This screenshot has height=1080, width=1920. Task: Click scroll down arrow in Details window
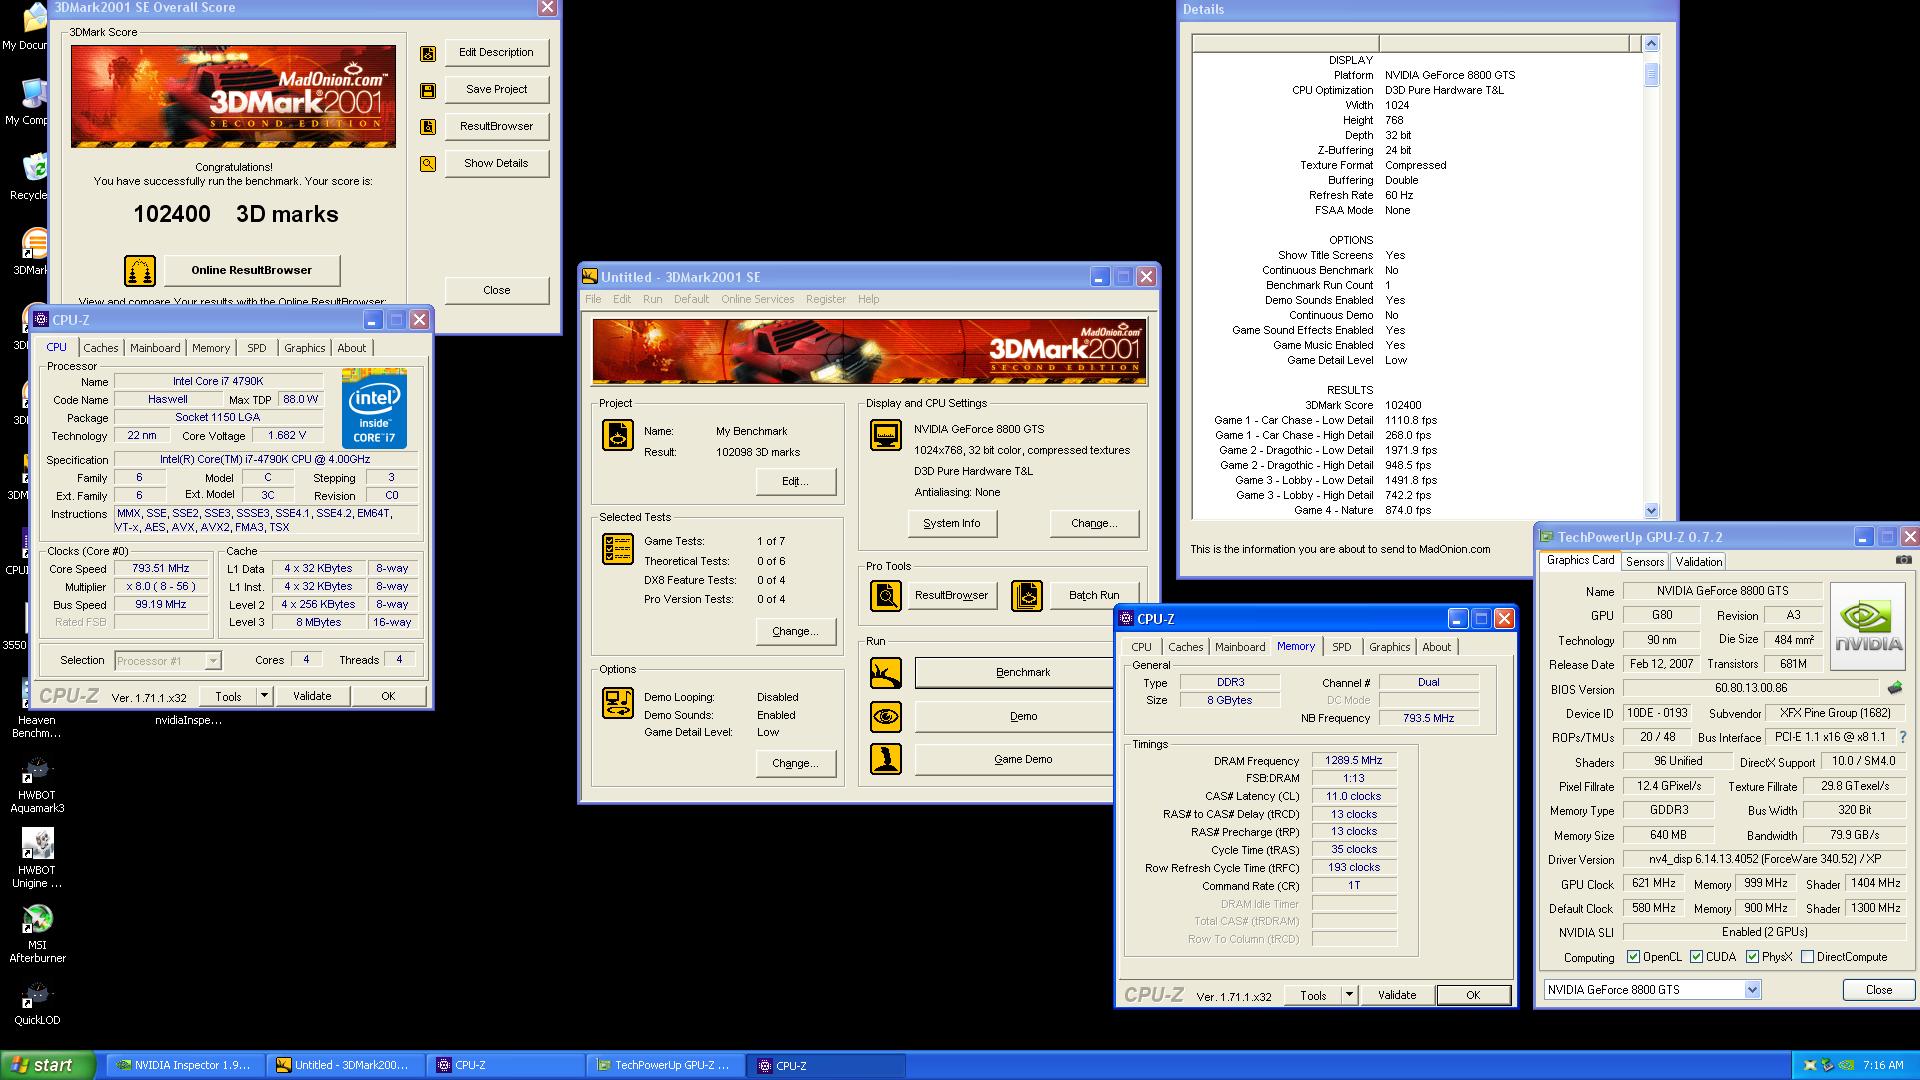1651,510
